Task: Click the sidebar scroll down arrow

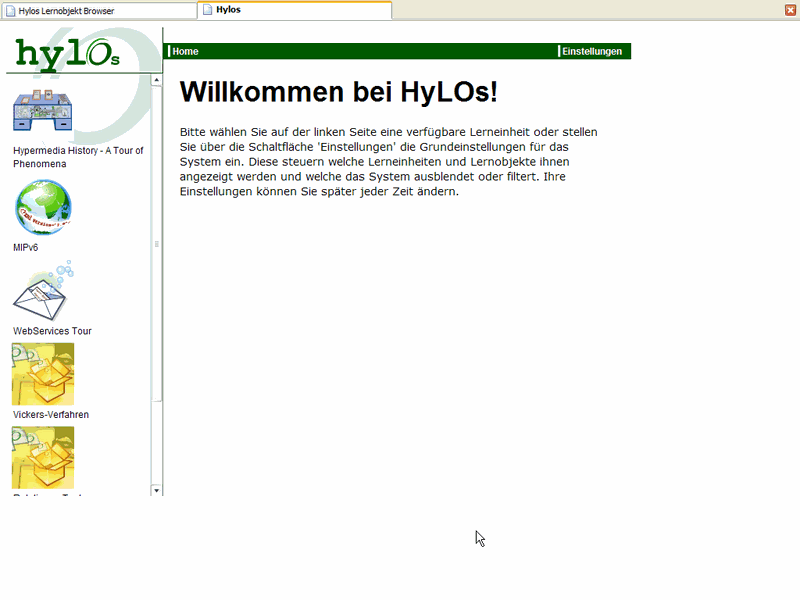Action: coord(157,490)
